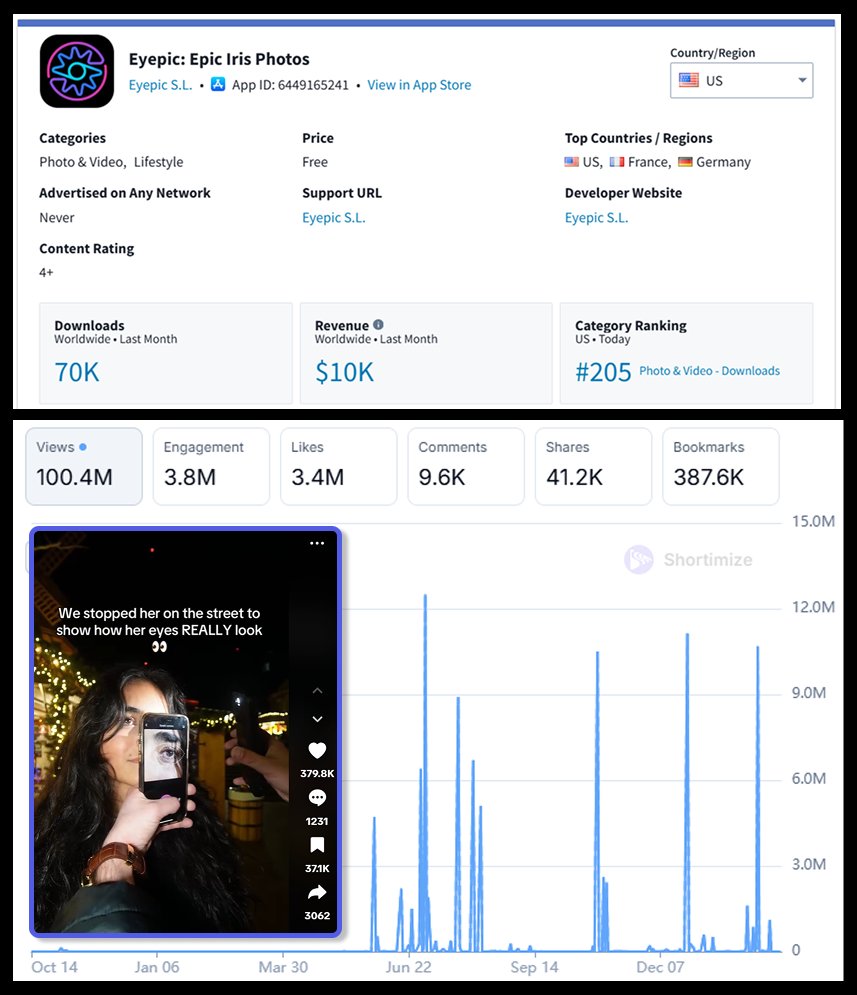Screen dimensions: 857x995
Task: Click the tallest June chart spike
Action: point(425,600)
